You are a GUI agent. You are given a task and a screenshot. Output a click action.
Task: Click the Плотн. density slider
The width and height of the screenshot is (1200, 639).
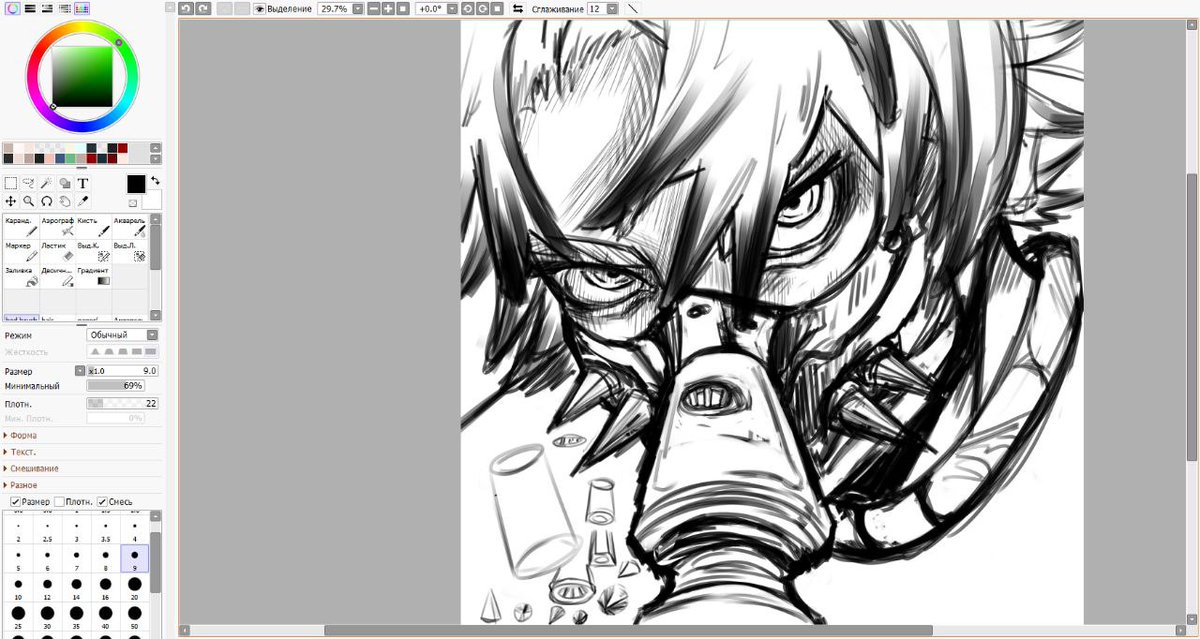pyautogui.click(x=122, y=403)
